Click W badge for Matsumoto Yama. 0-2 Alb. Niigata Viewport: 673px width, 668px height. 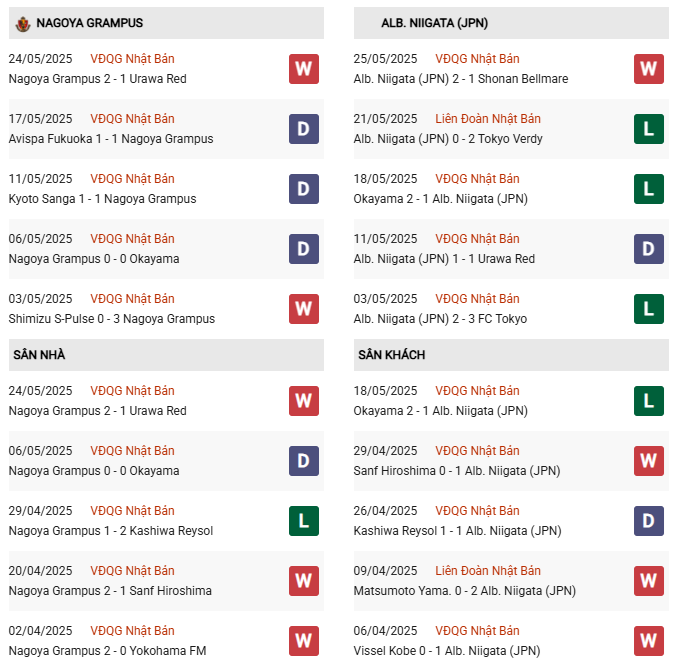649,581
